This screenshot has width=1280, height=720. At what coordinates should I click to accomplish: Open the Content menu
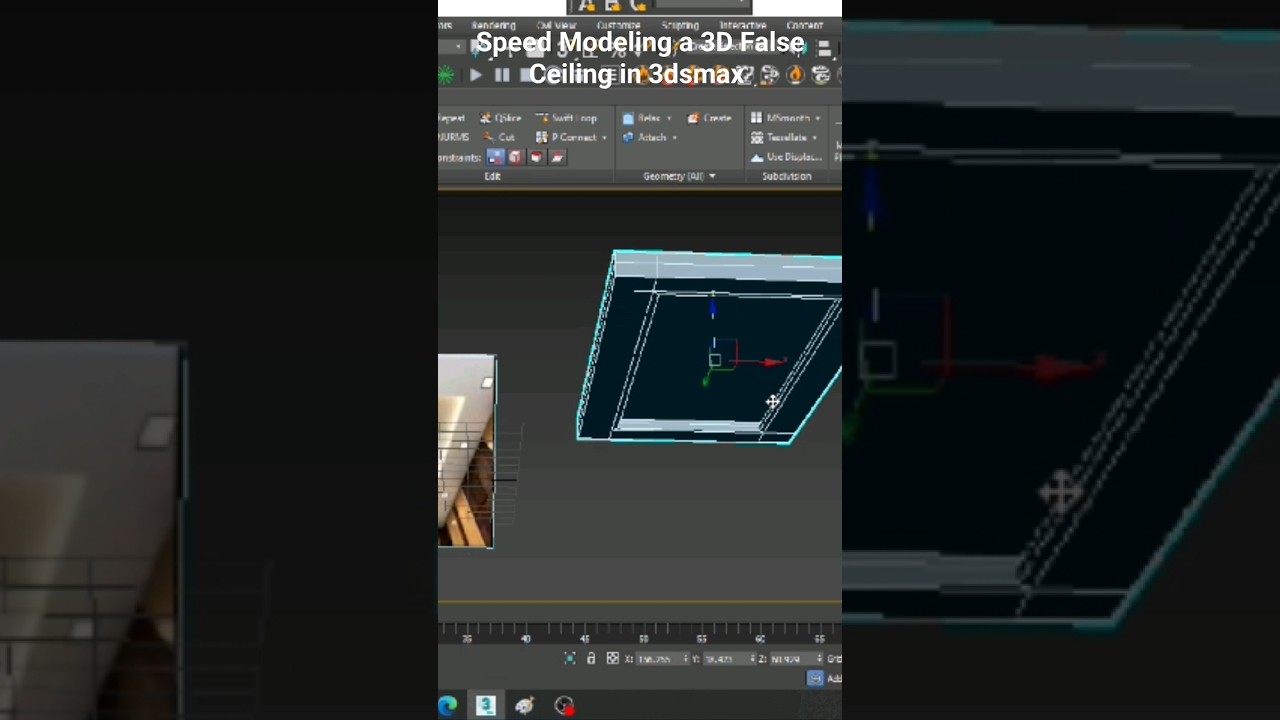[x=804, y=25]
